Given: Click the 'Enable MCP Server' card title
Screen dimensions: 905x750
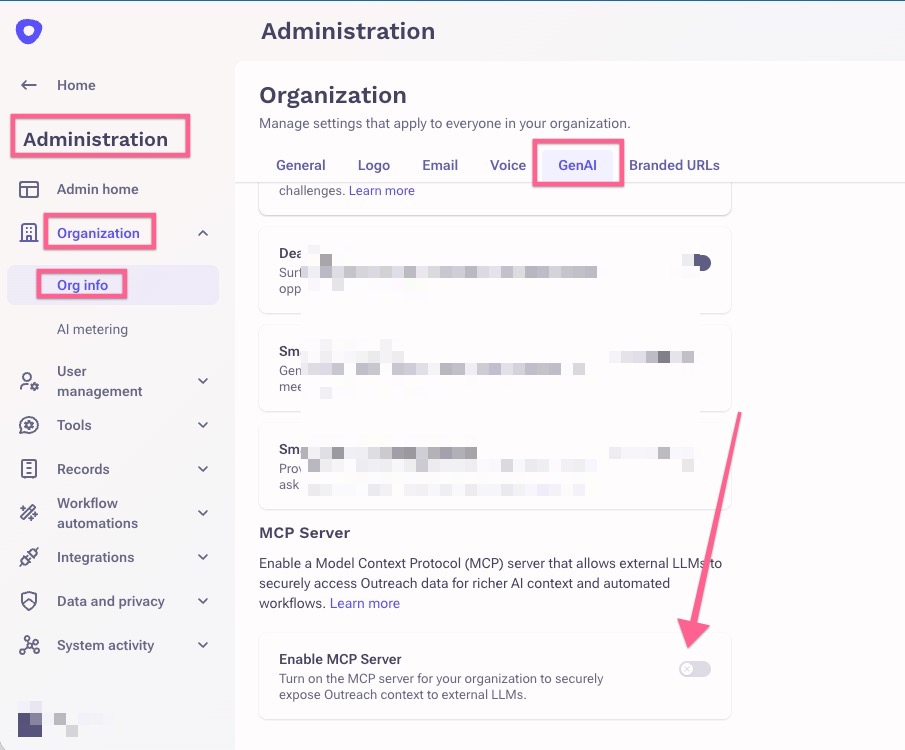Looking at the screenshot, I should 340,659.
